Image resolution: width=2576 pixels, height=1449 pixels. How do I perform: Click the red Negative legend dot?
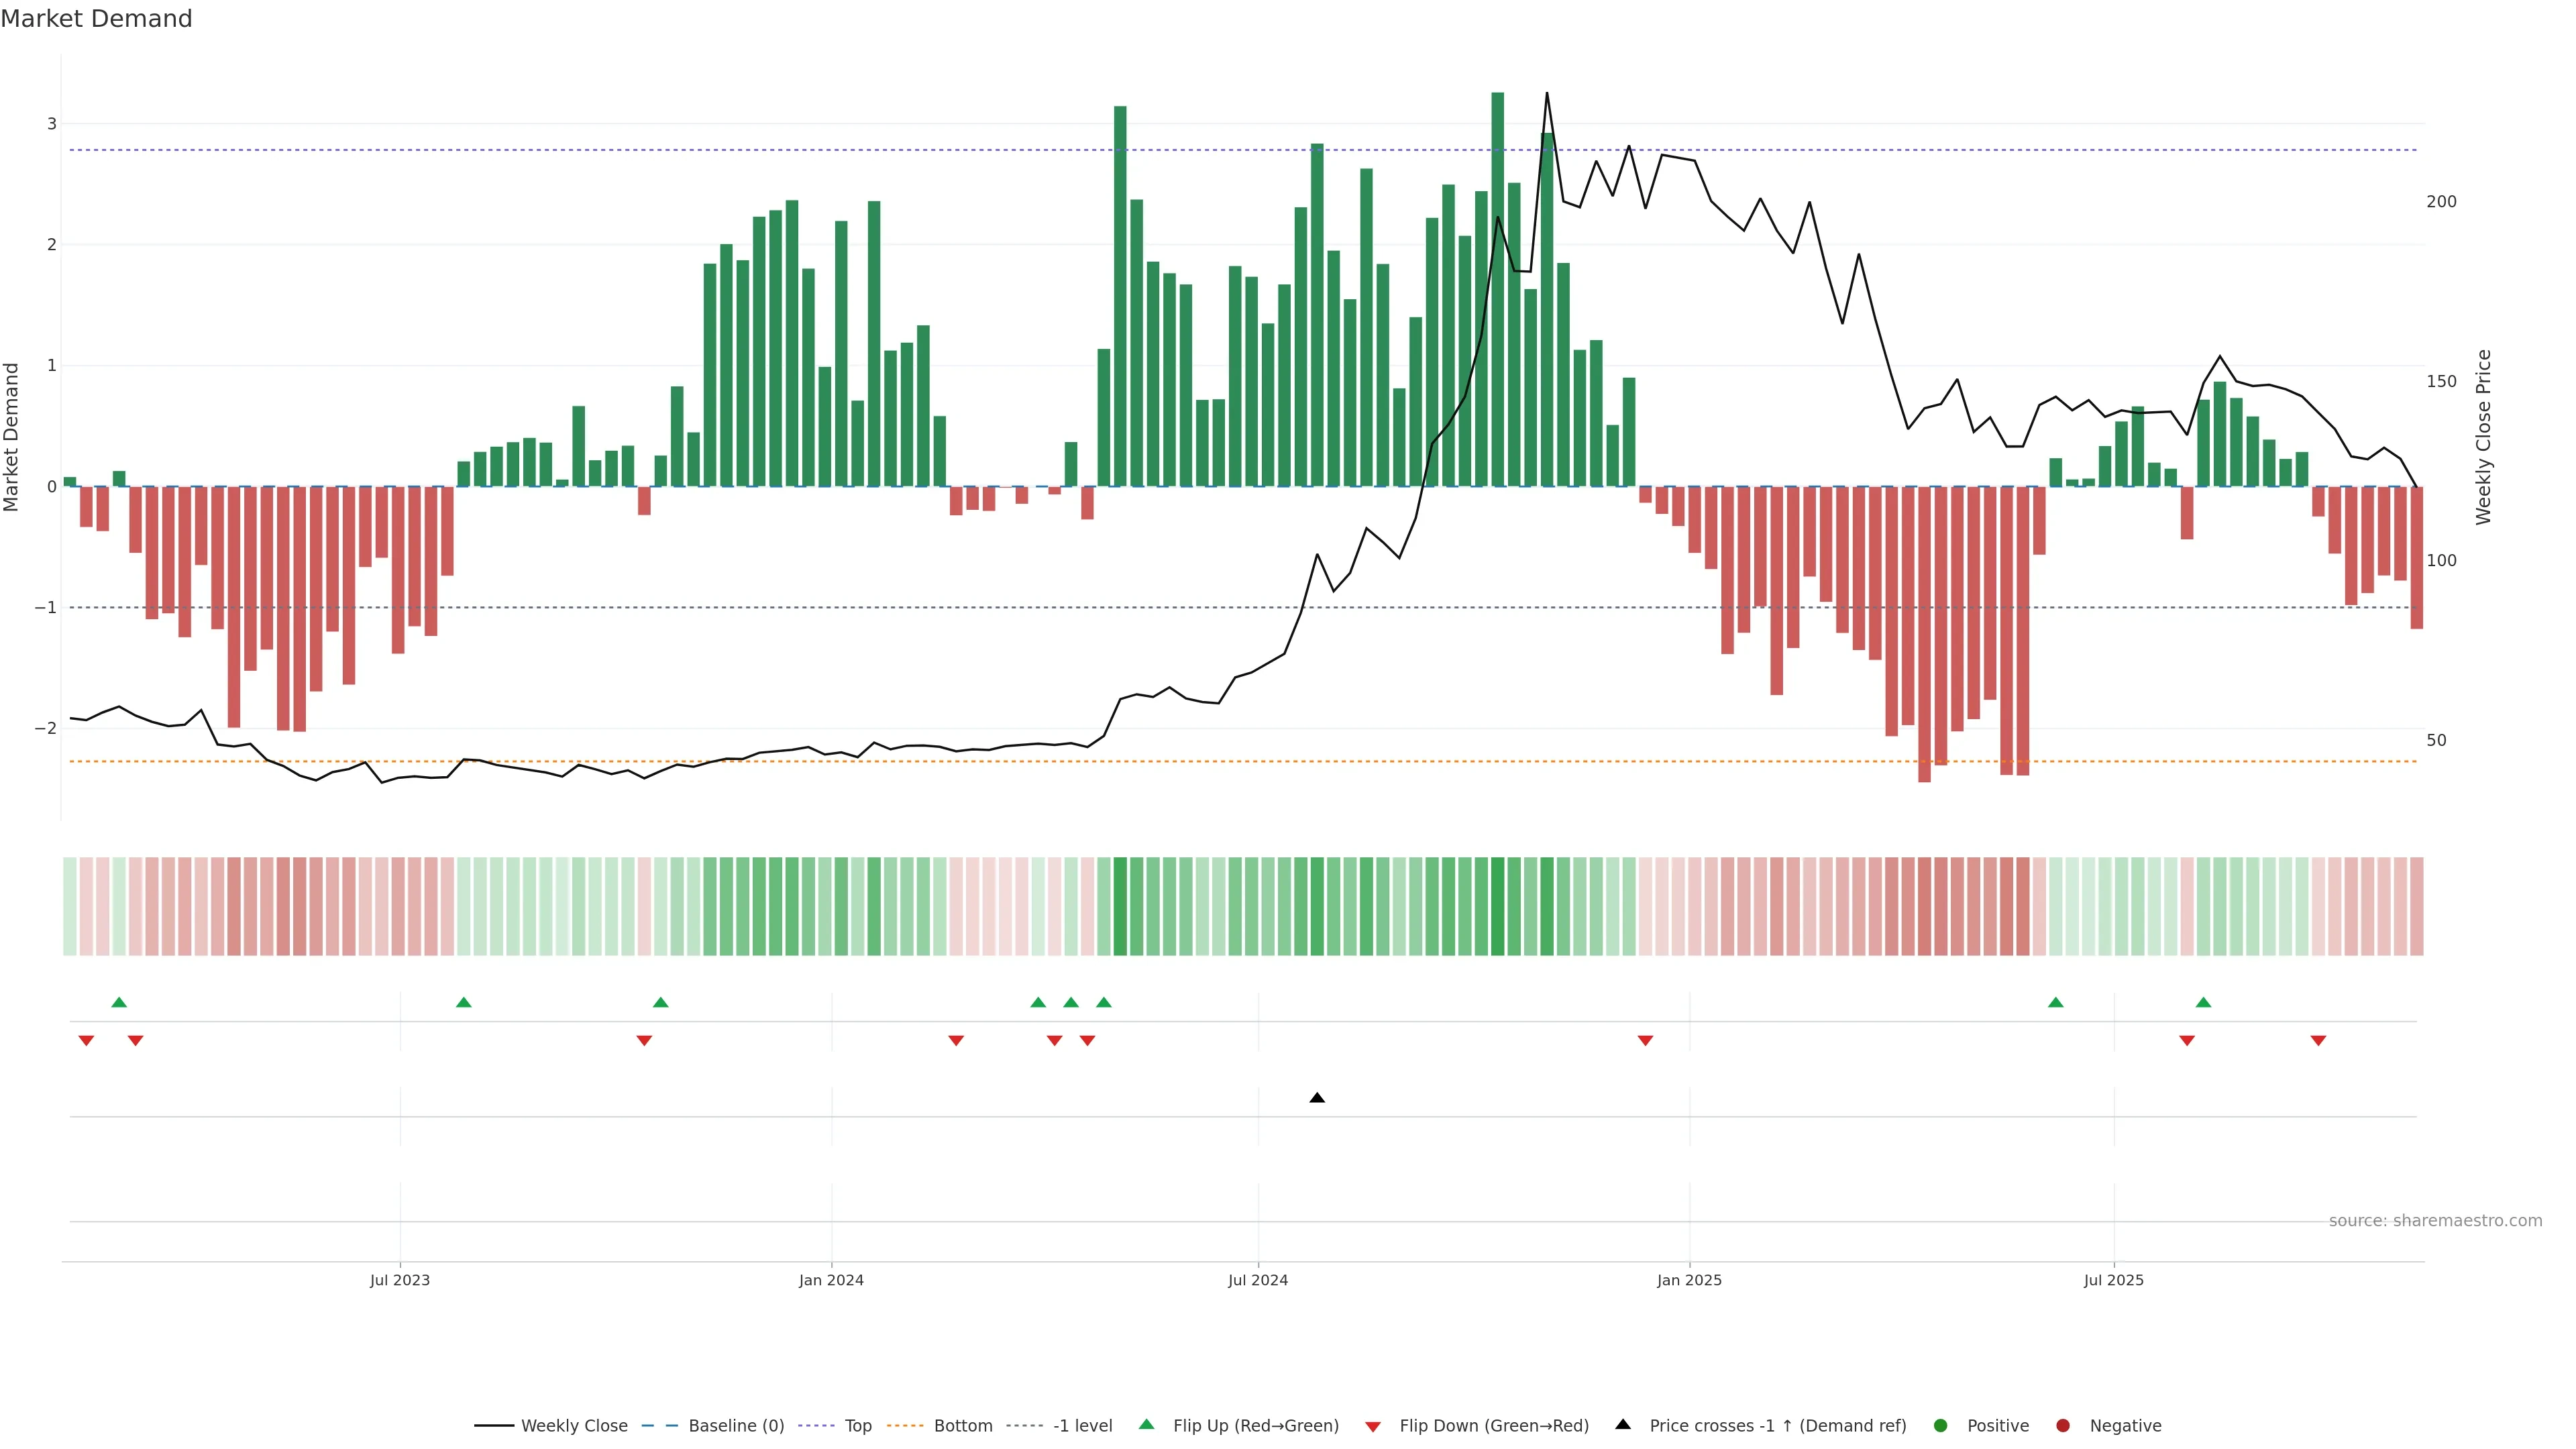(2063, 1426)
